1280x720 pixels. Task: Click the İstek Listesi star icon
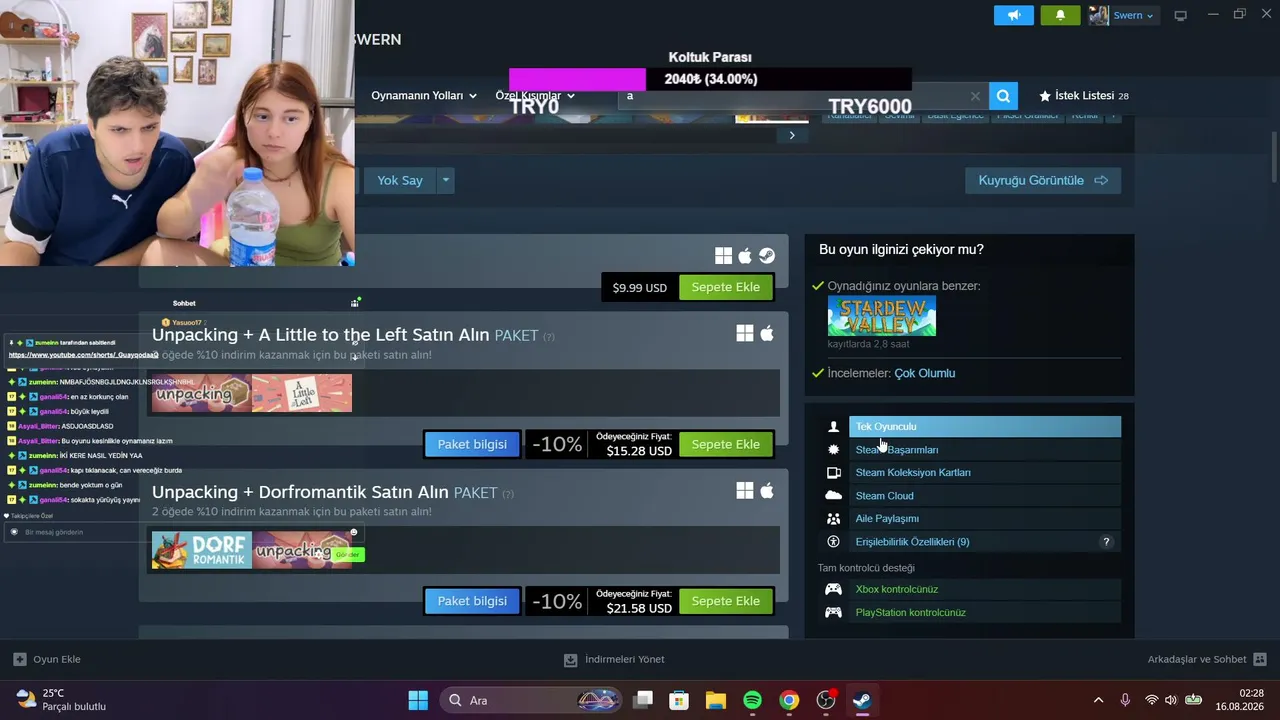pos(1045,96)
